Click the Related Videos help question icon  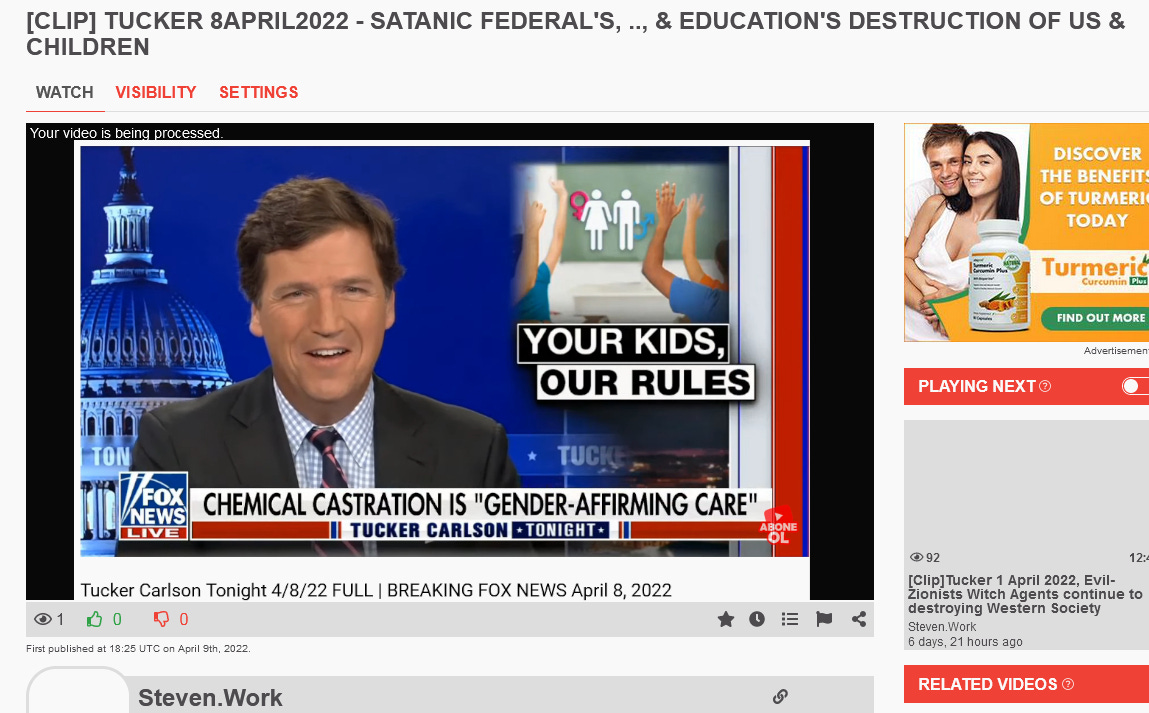tap(1068, 684)
